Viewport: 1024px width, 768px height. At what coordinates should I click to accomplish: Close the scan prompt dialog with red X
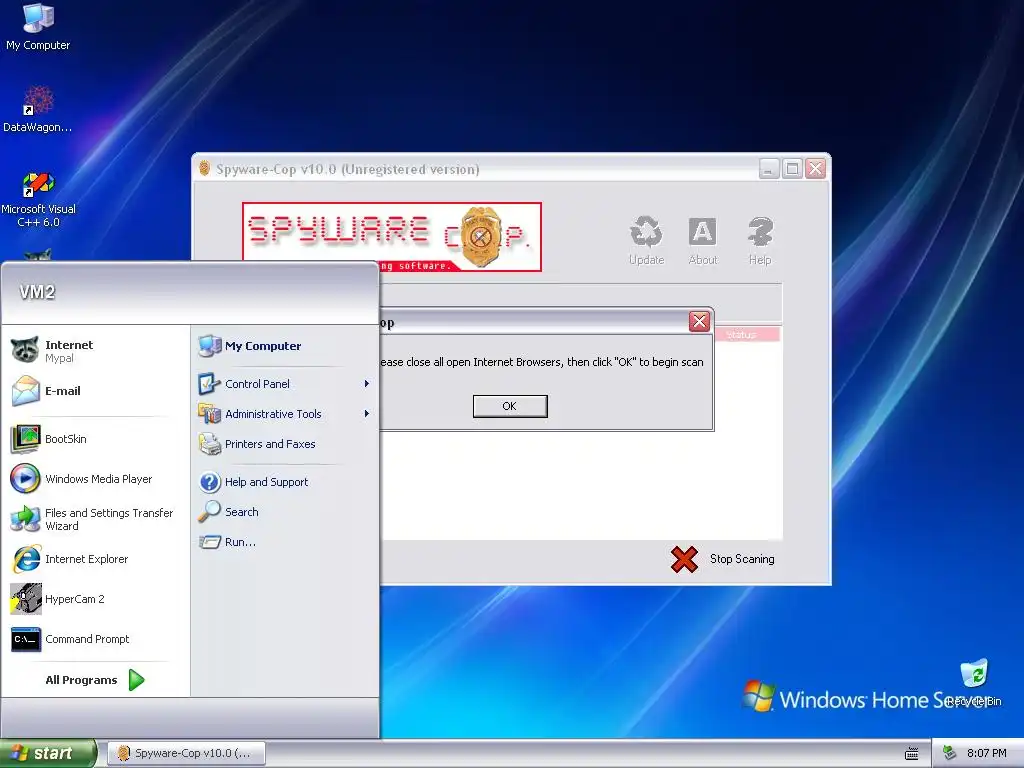coord(699,321)
